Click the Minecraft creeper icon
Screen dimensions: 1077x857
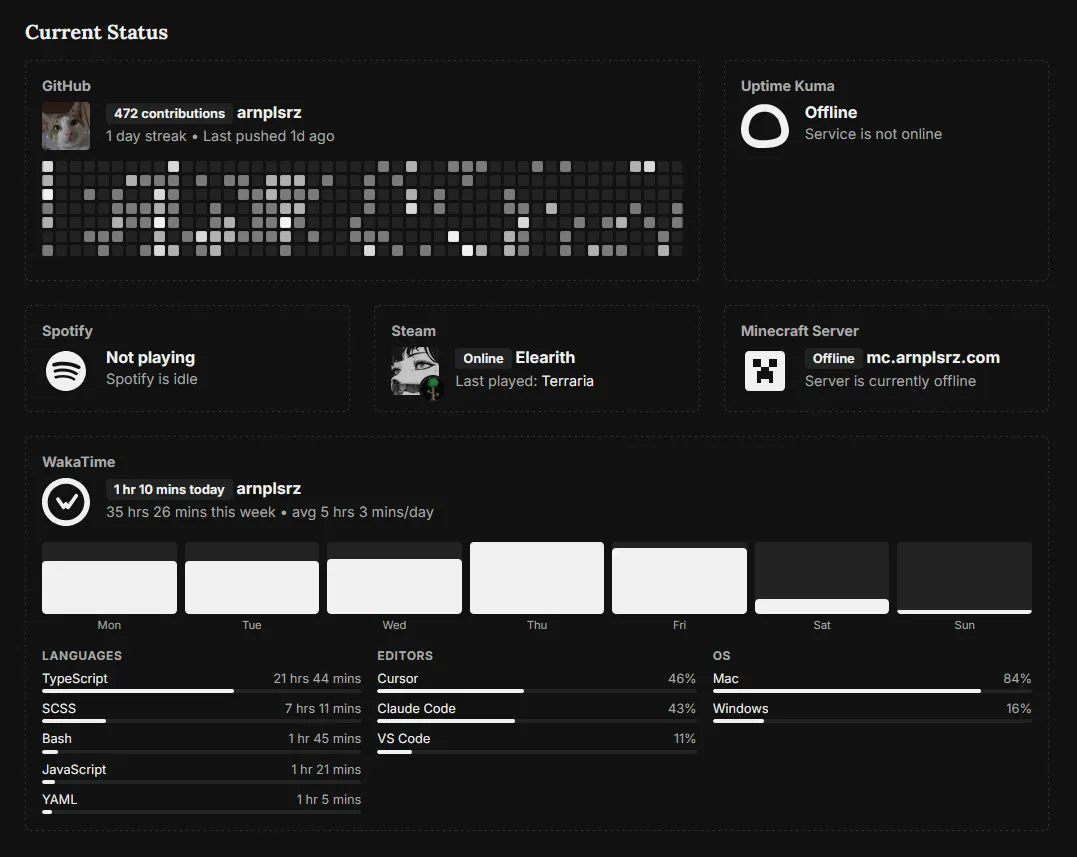[764, 371]
